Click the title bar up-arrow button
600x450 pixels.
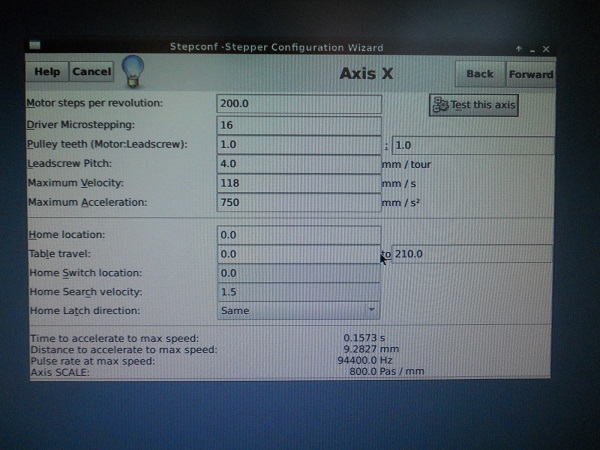(x=518, y=49)
